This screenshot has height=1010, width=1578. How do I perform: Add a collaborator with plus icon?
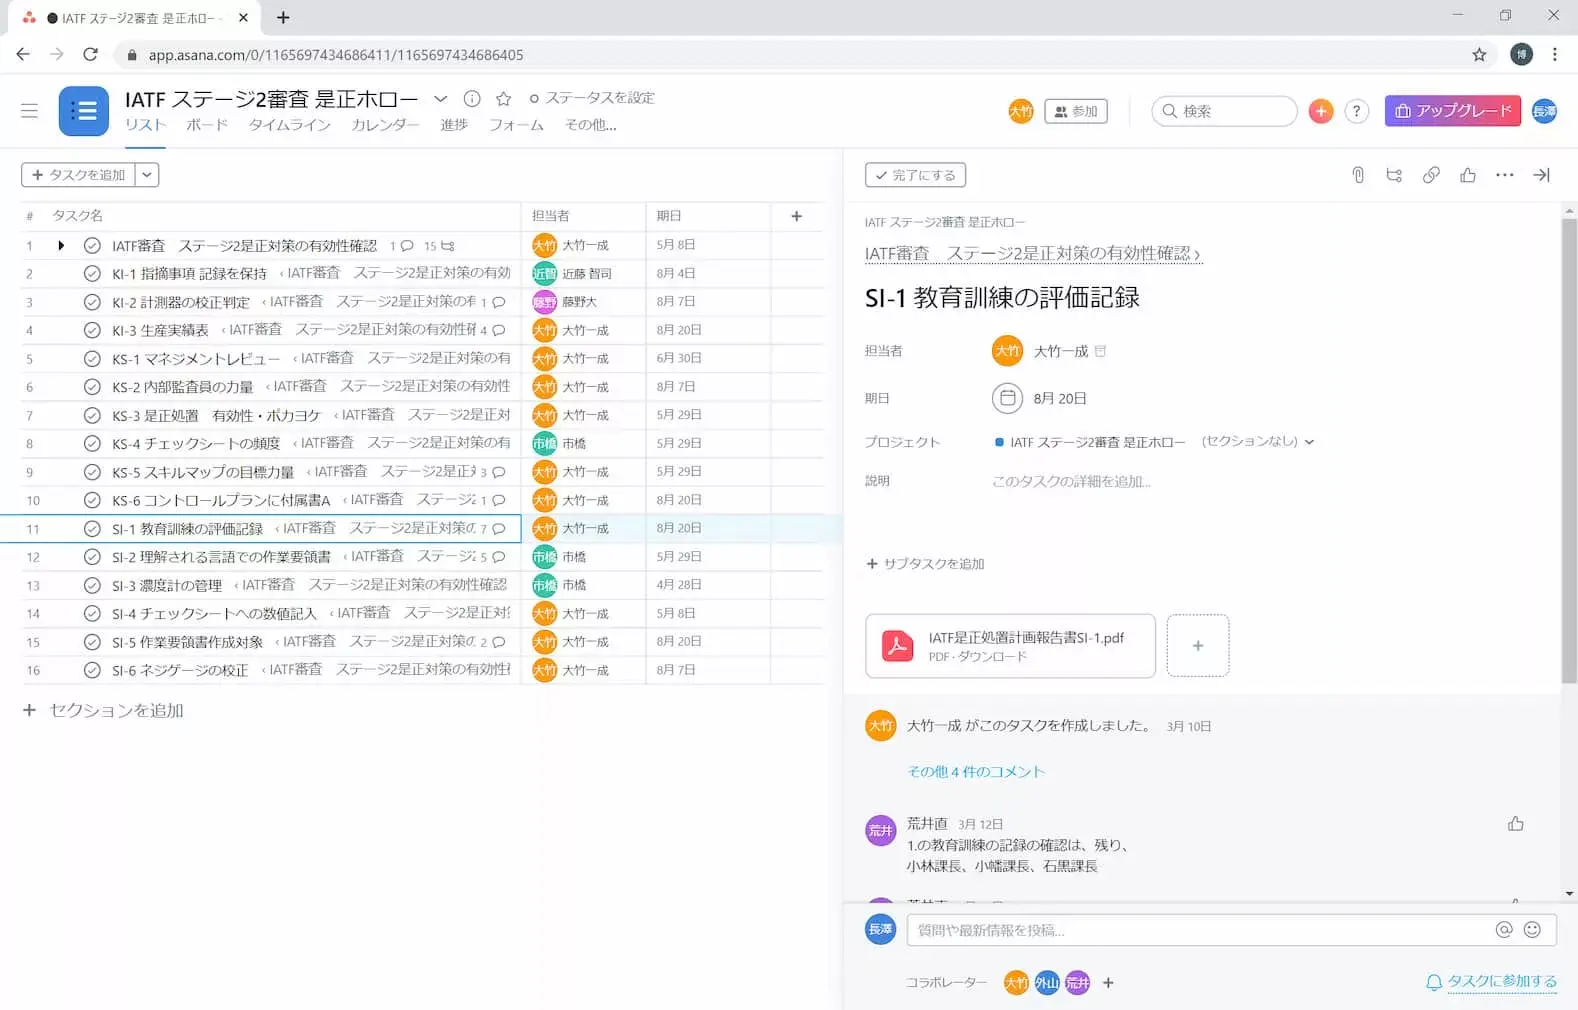pos(1108,983)
